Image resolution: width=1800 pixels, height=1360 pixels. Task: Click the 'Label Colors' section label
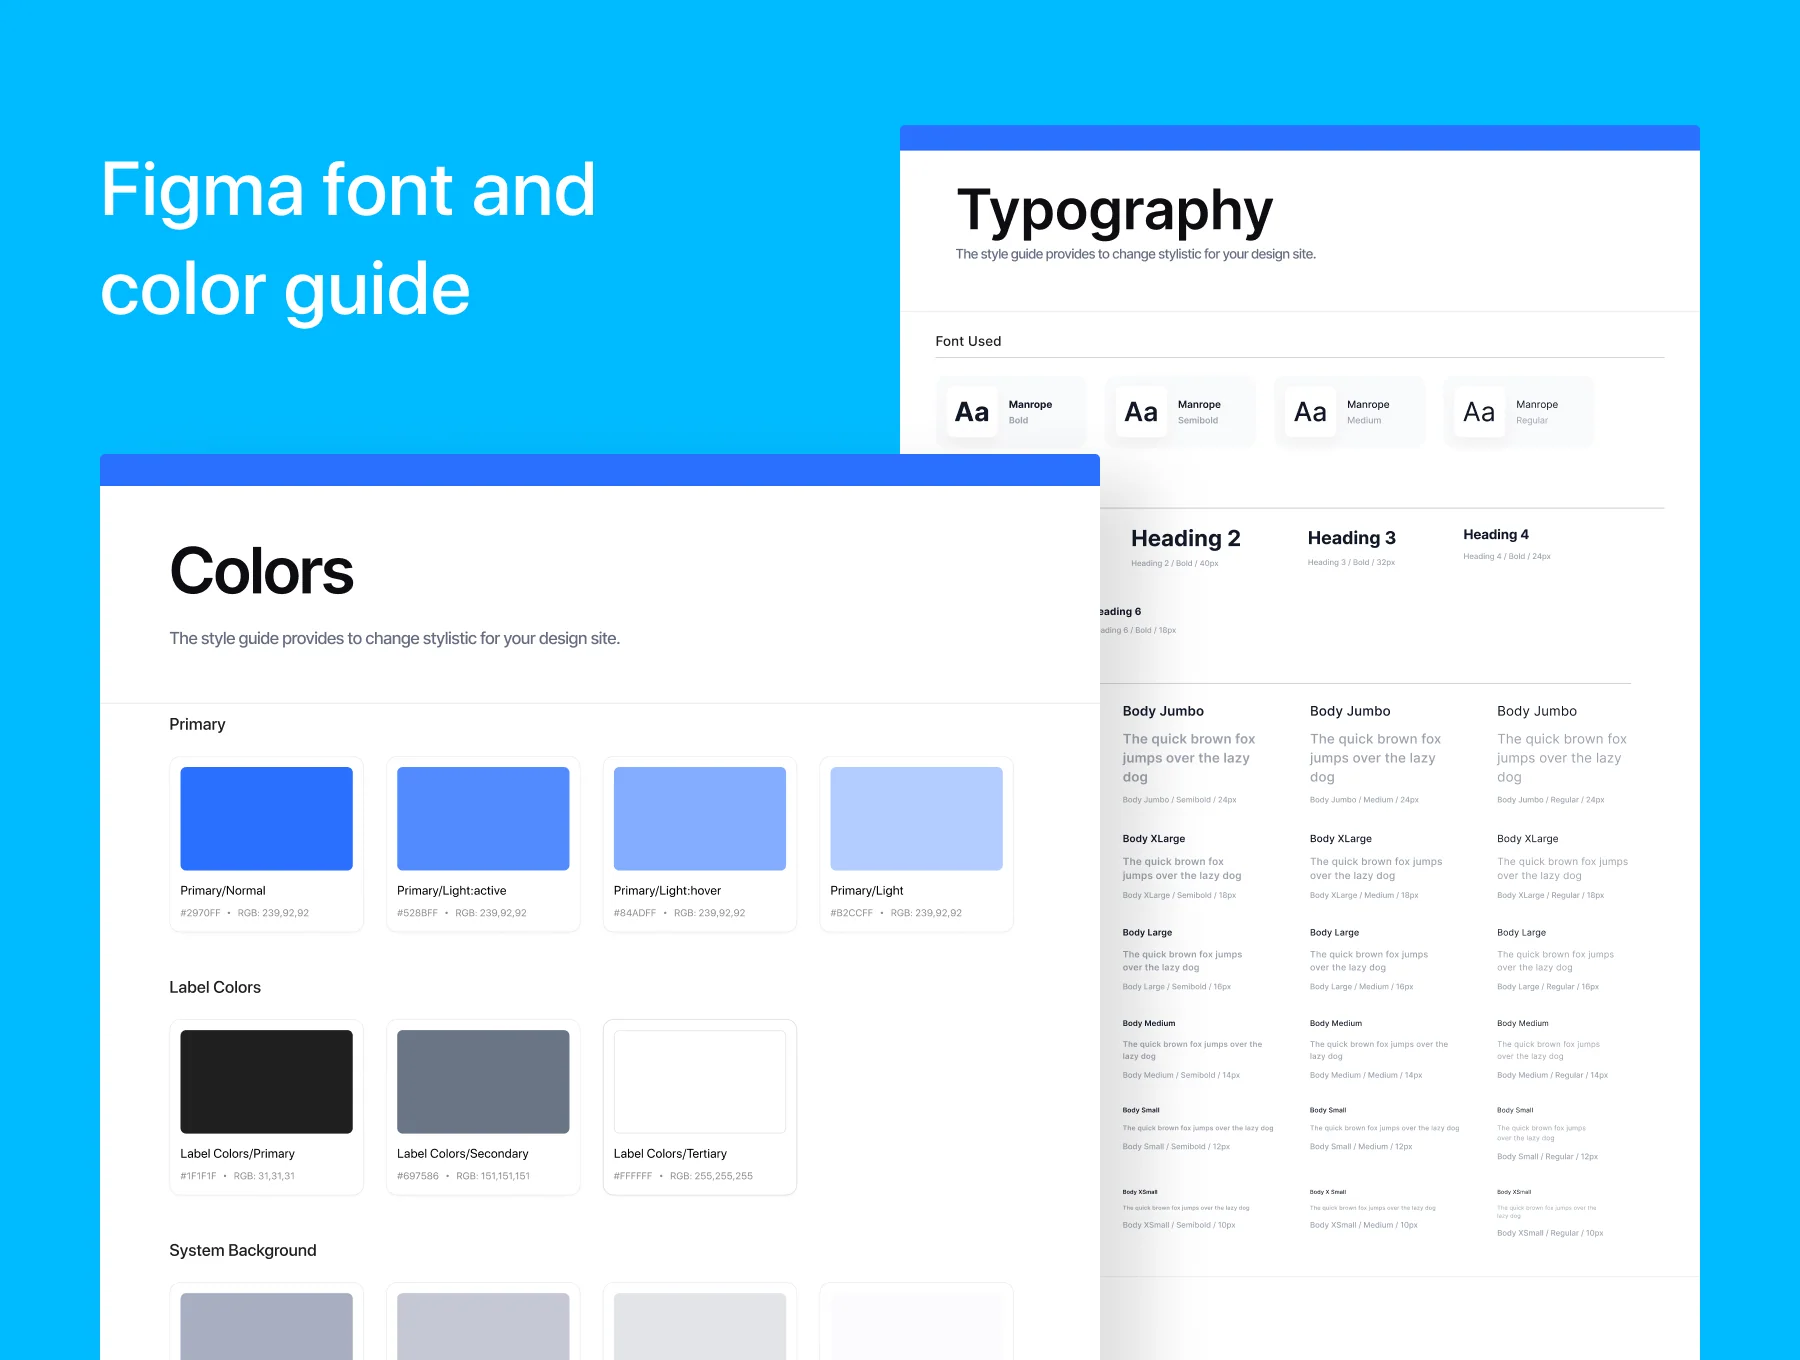click(x=215, y=987)
